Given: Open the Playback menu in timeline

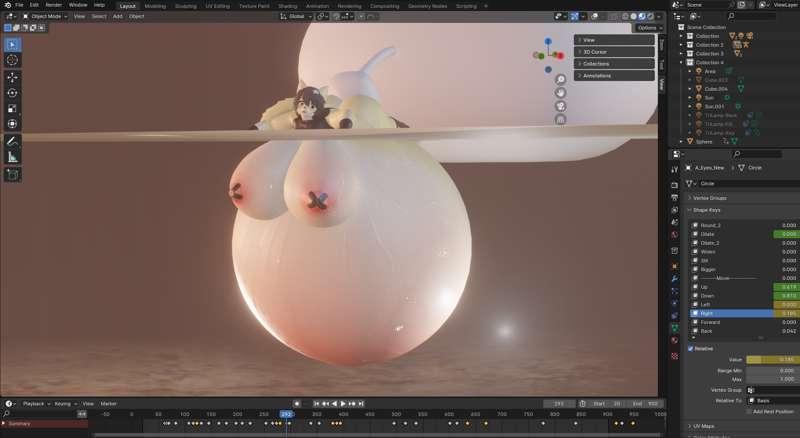Looking at the screenshot, I should (x=36, y=403).
